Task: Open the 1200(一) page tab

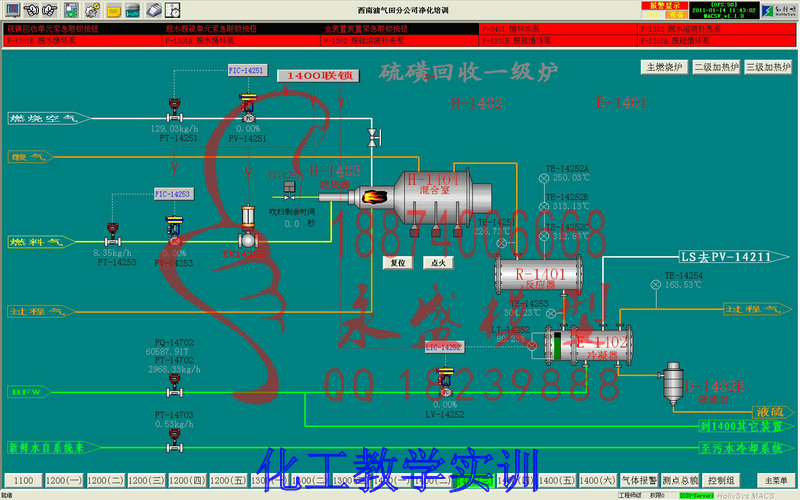Action: [64, 481]
